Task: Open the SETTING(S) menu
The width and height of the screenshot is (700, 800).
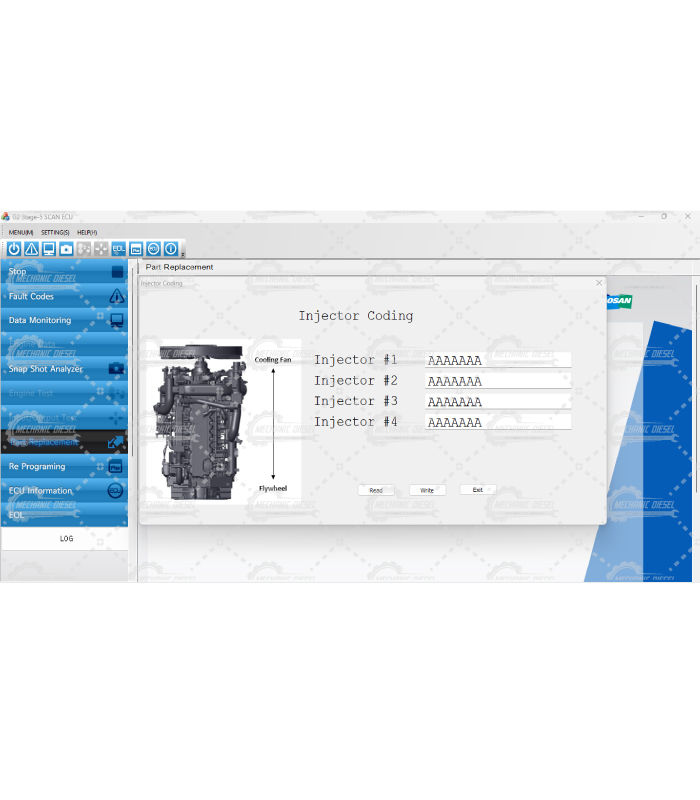Action: [x=55, y=232]
